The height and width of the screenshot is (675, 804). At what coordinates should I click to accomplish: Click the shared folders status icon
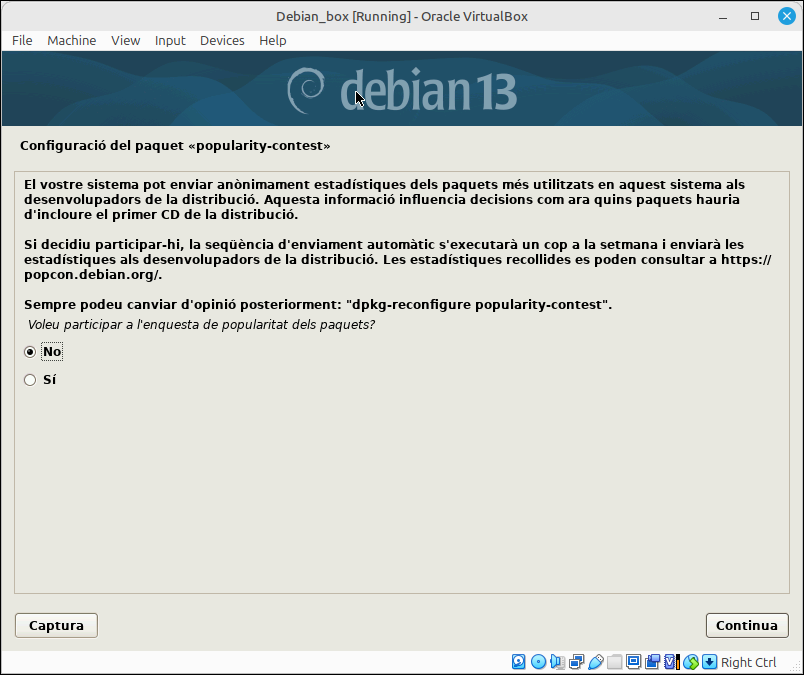(614, 662)
